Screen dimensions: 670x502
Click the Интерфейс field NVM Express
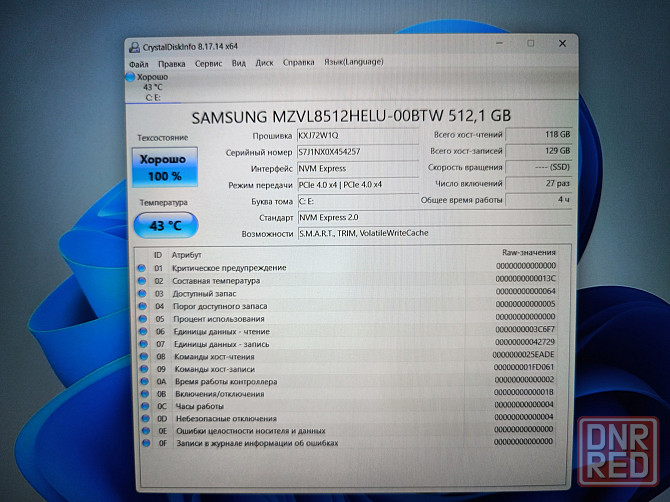coord(358,168)
